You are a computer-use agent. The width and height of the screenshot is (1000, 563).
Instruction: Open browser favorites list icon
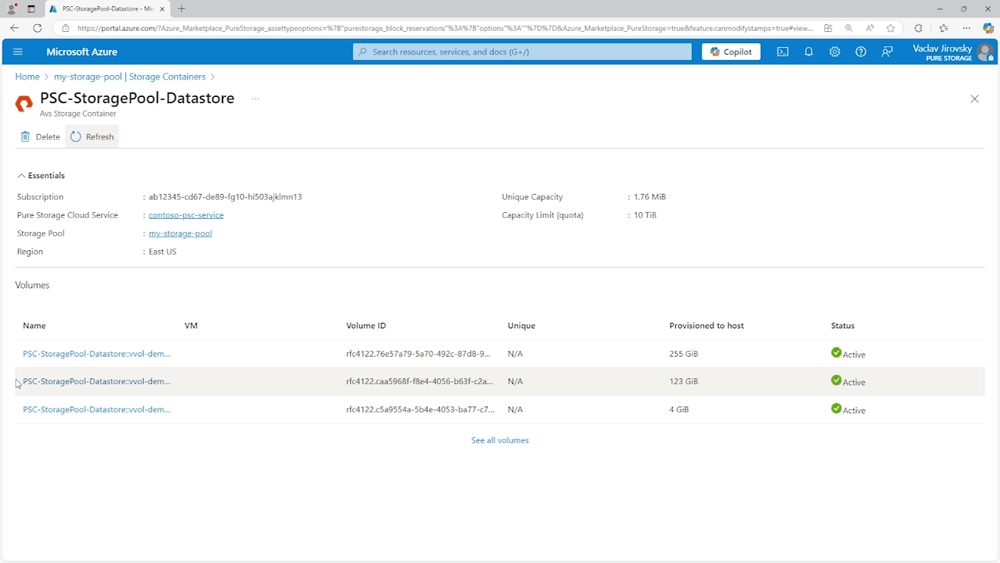[943, 28]
